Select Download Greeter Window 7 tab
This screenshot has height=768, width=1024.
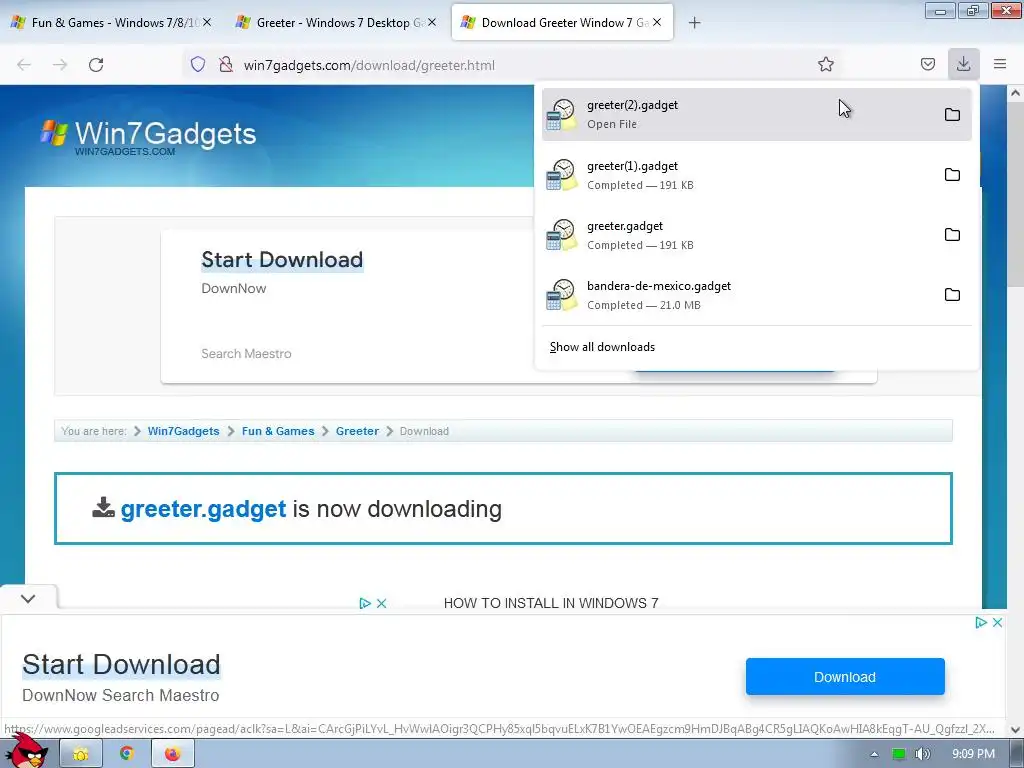(562, 23)
